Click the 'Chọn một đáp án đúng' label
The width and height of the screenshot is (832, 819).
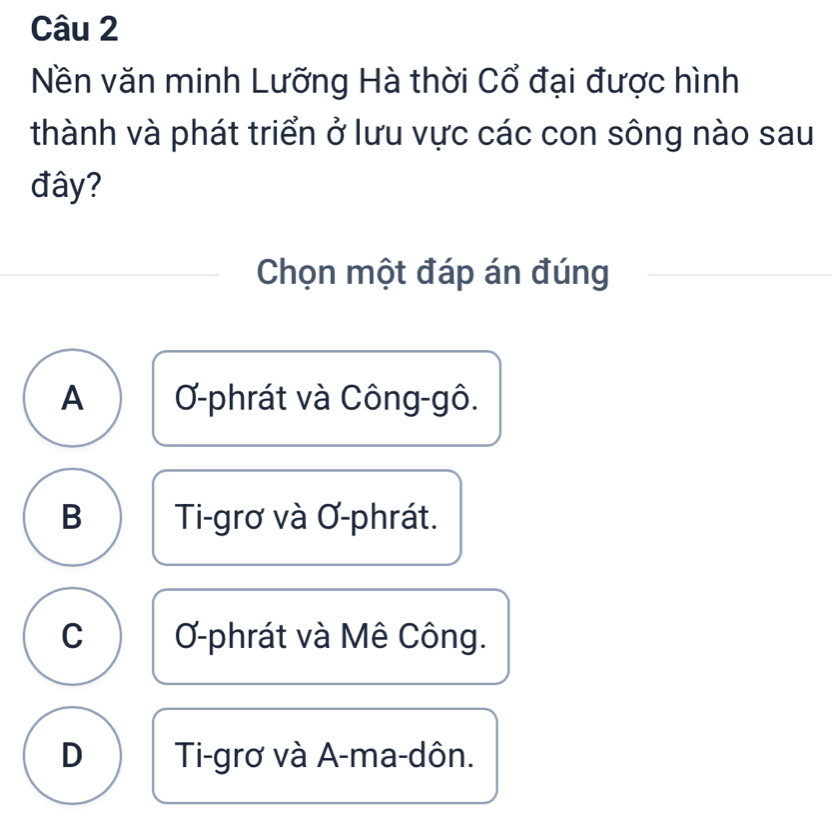click(432, 272)
